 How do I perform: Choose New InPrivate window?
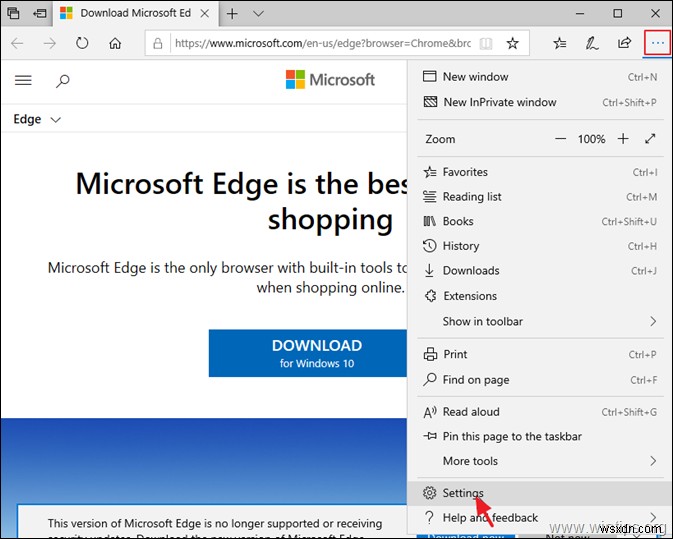pos(540,102)
